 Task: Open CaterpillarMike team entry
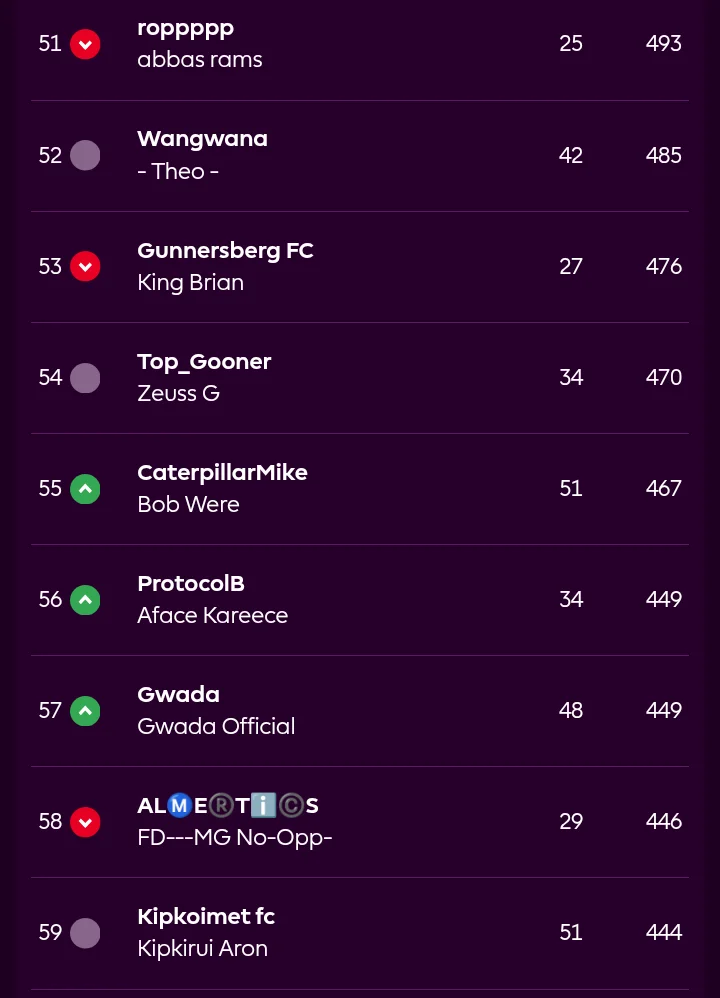pyautogui.click(x=222, y=472)
